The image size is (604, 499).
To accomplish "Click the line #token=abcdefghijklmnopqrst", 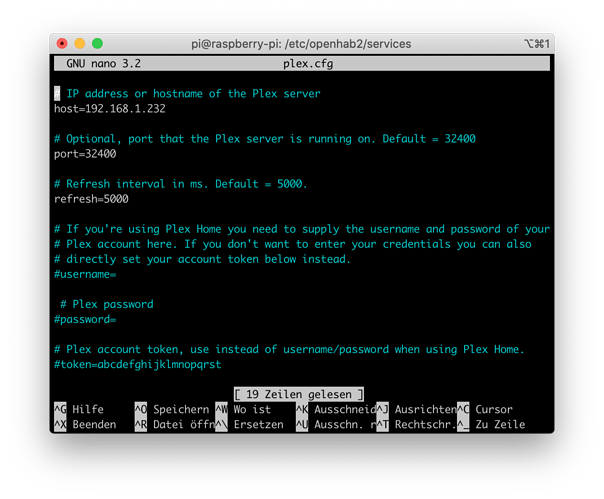I will (x=138, y=364).
